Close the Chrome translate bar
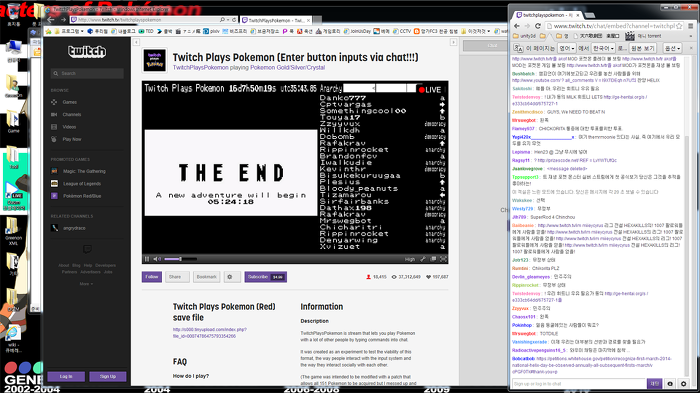This screenshot has height=393, width=700. [691, 48]
